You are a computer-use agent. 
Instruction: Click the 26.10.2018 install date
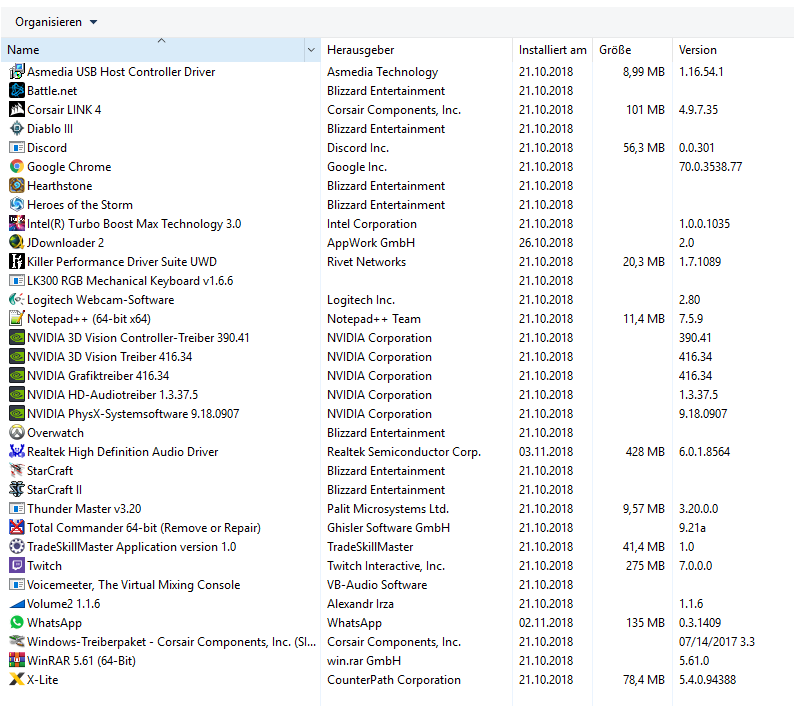[x=546, y=243]
